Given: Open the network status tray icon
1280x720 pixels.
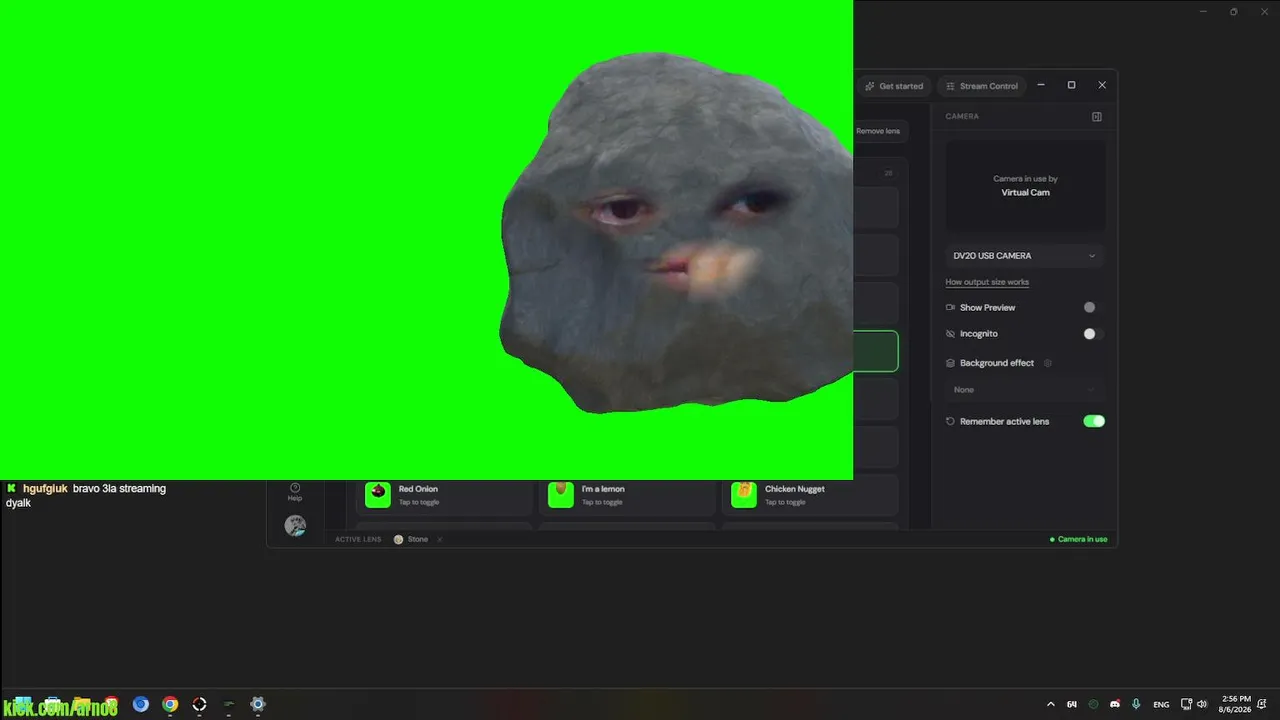Looking at the screenshot, I should pos(1186,704).
